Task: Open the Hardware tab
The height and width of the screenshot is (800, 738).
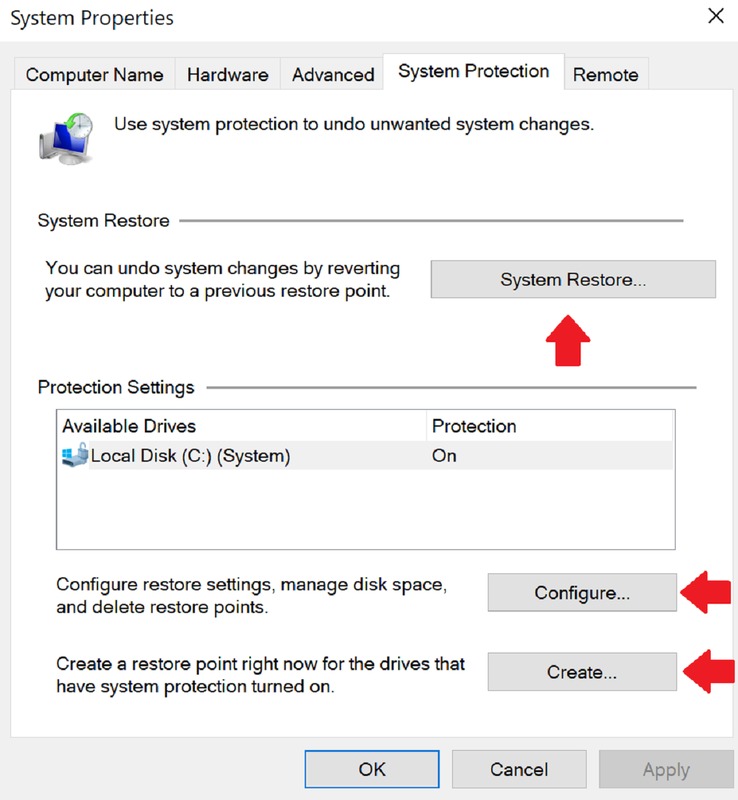Action: [227, 75]
